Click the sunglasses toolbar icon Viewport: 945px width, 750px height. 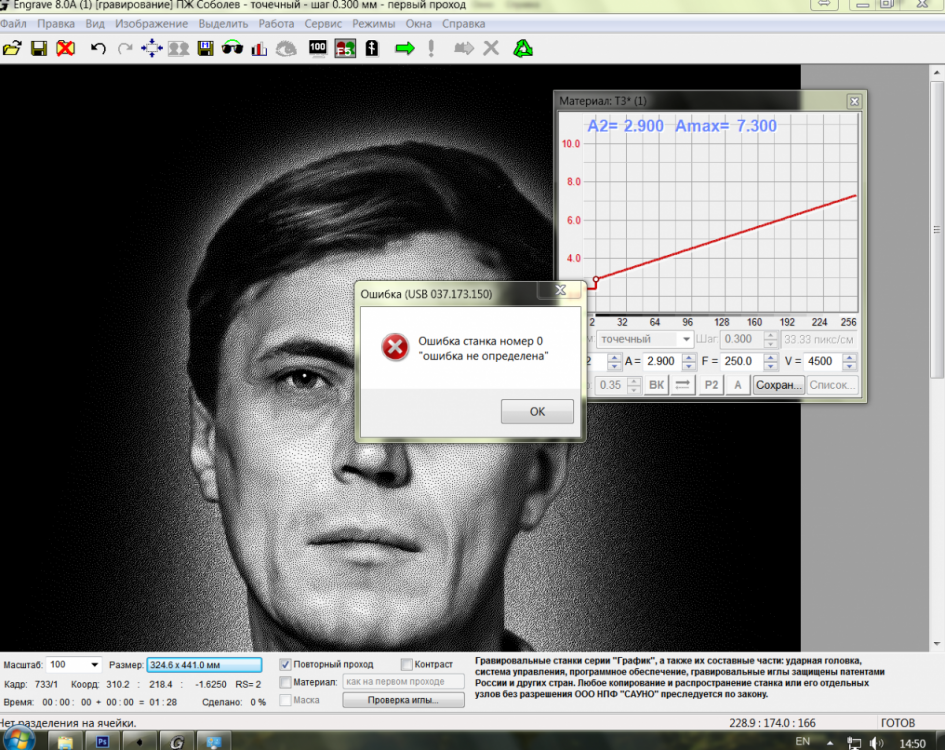pyautogui.click(x=232, y=48)
